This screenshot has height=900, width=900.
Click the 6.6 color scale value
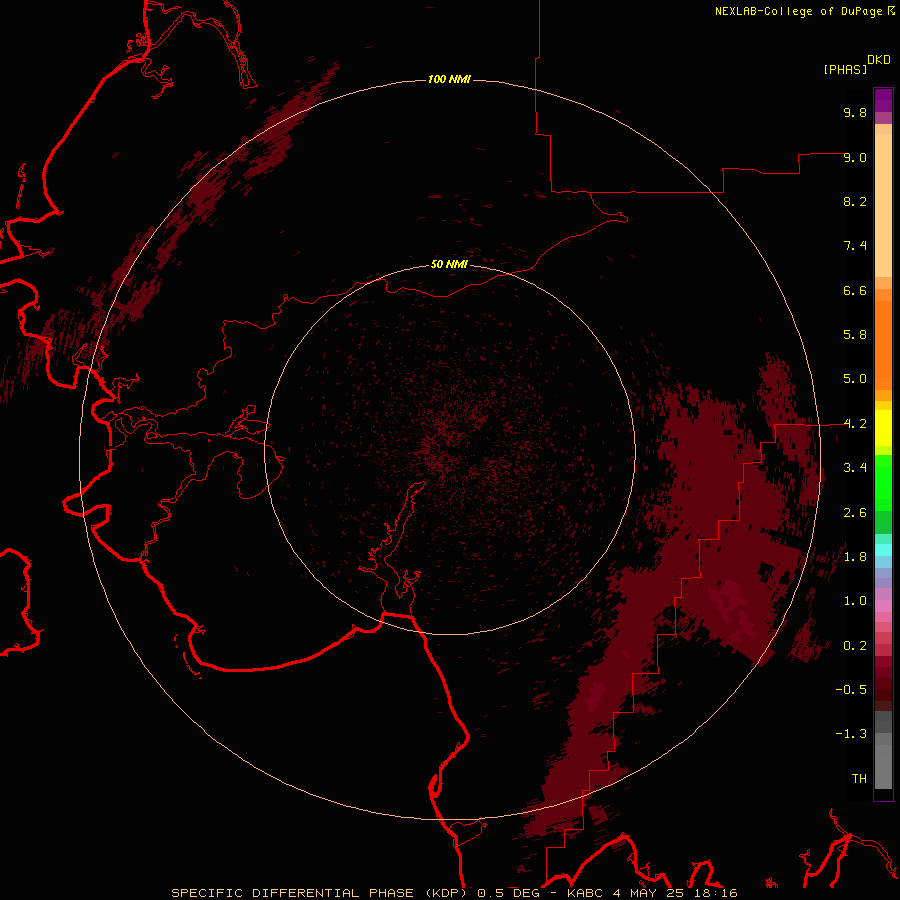(x=855, y=290)
